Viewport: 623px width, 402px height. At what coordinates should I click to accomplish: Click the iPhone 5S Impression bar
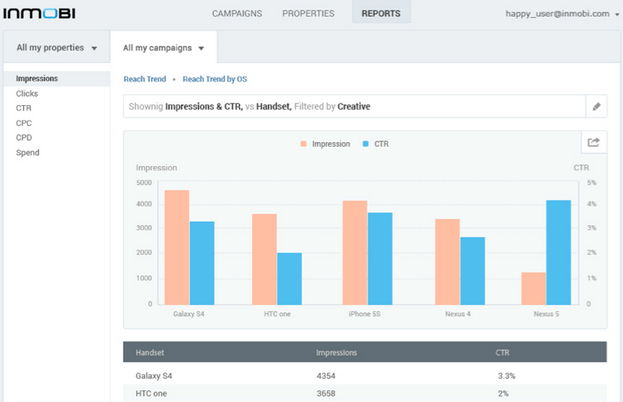pyautogui.click(x=355, y=253)
